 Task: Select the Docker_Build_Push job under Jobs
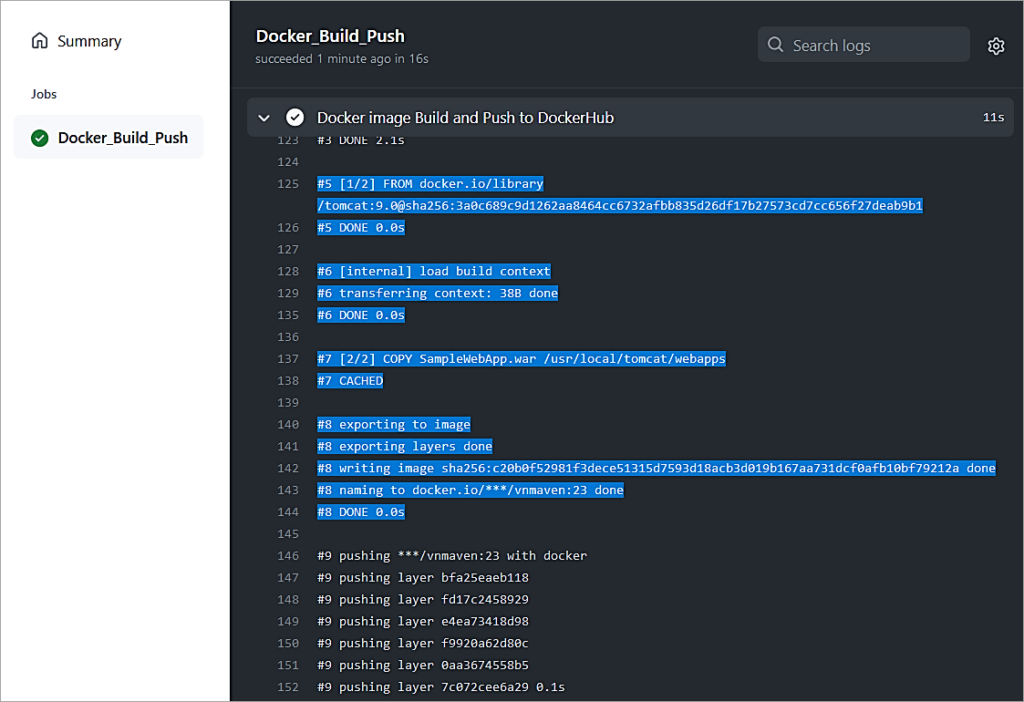click(121, 138)
